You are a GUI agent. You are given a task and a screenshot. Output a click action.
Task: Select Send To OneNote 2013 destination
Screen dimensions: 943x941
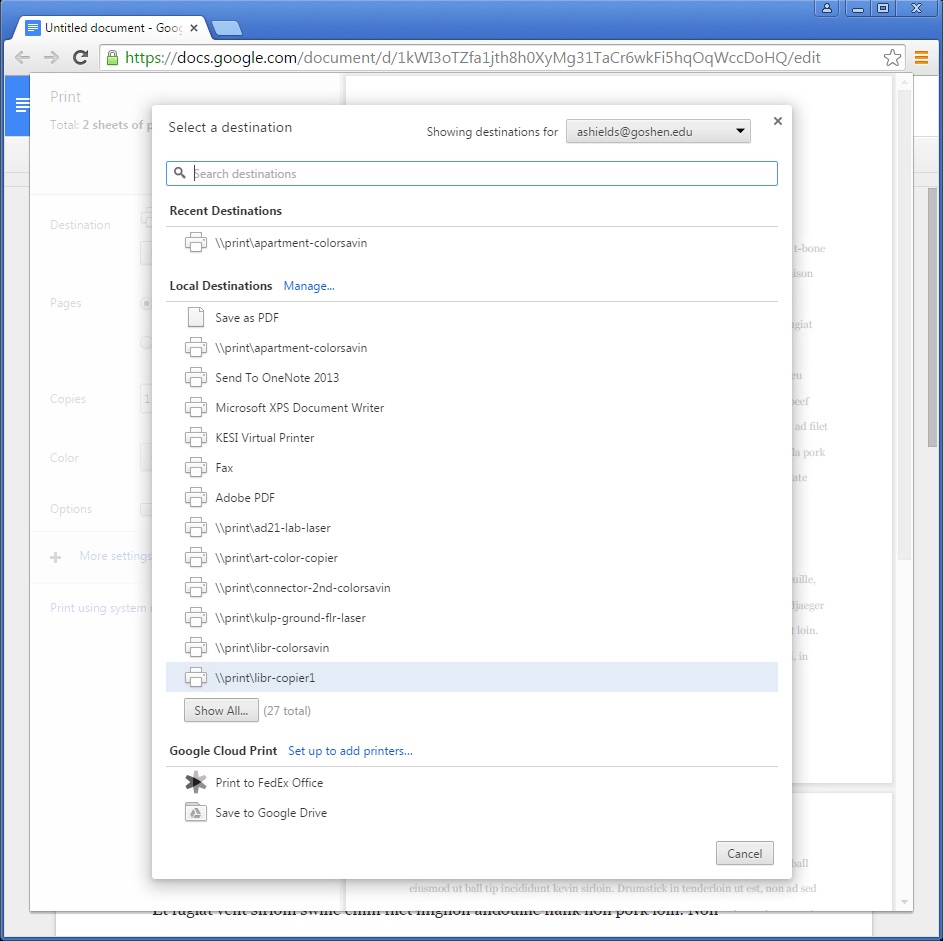[277, 378]
